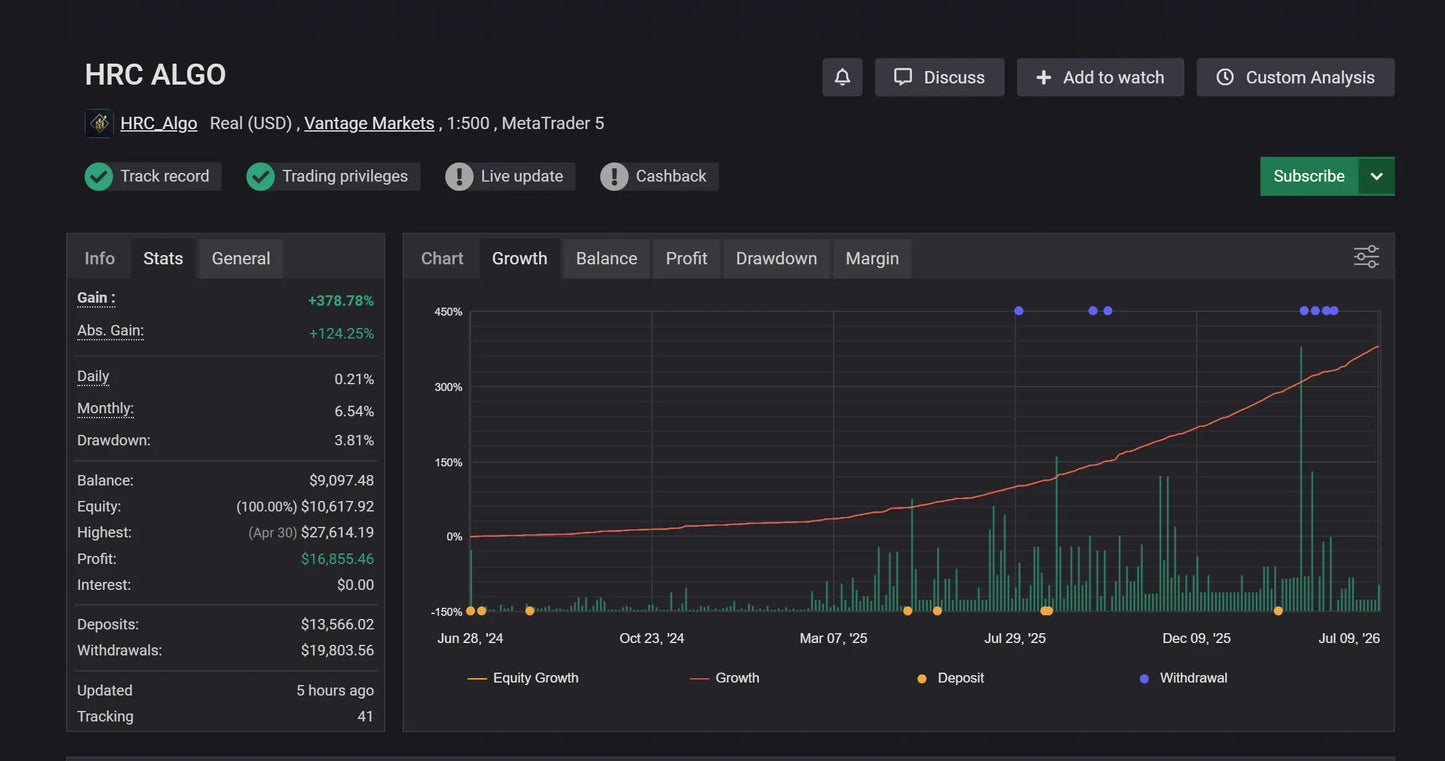Click the Discuss button
This screenshot has height=761, width=1445.
coord(939,77)
